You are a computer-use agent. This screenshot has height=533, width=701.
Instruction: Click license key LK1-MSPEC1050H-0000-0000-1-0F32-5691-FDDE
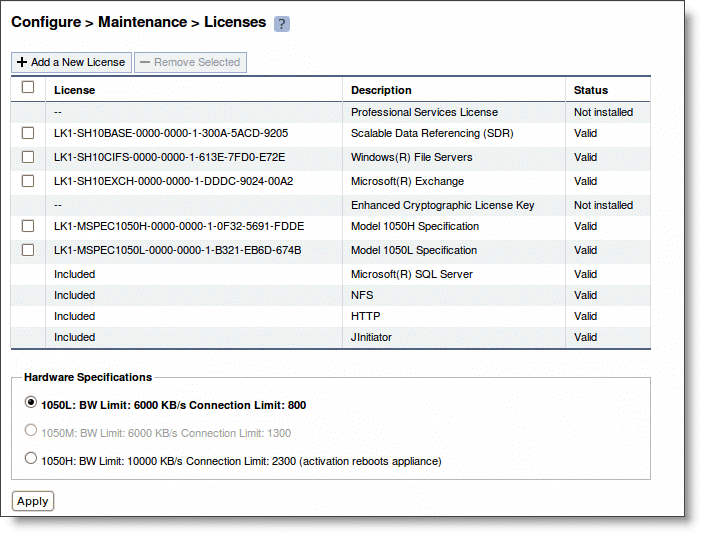[x=179, y=226]
